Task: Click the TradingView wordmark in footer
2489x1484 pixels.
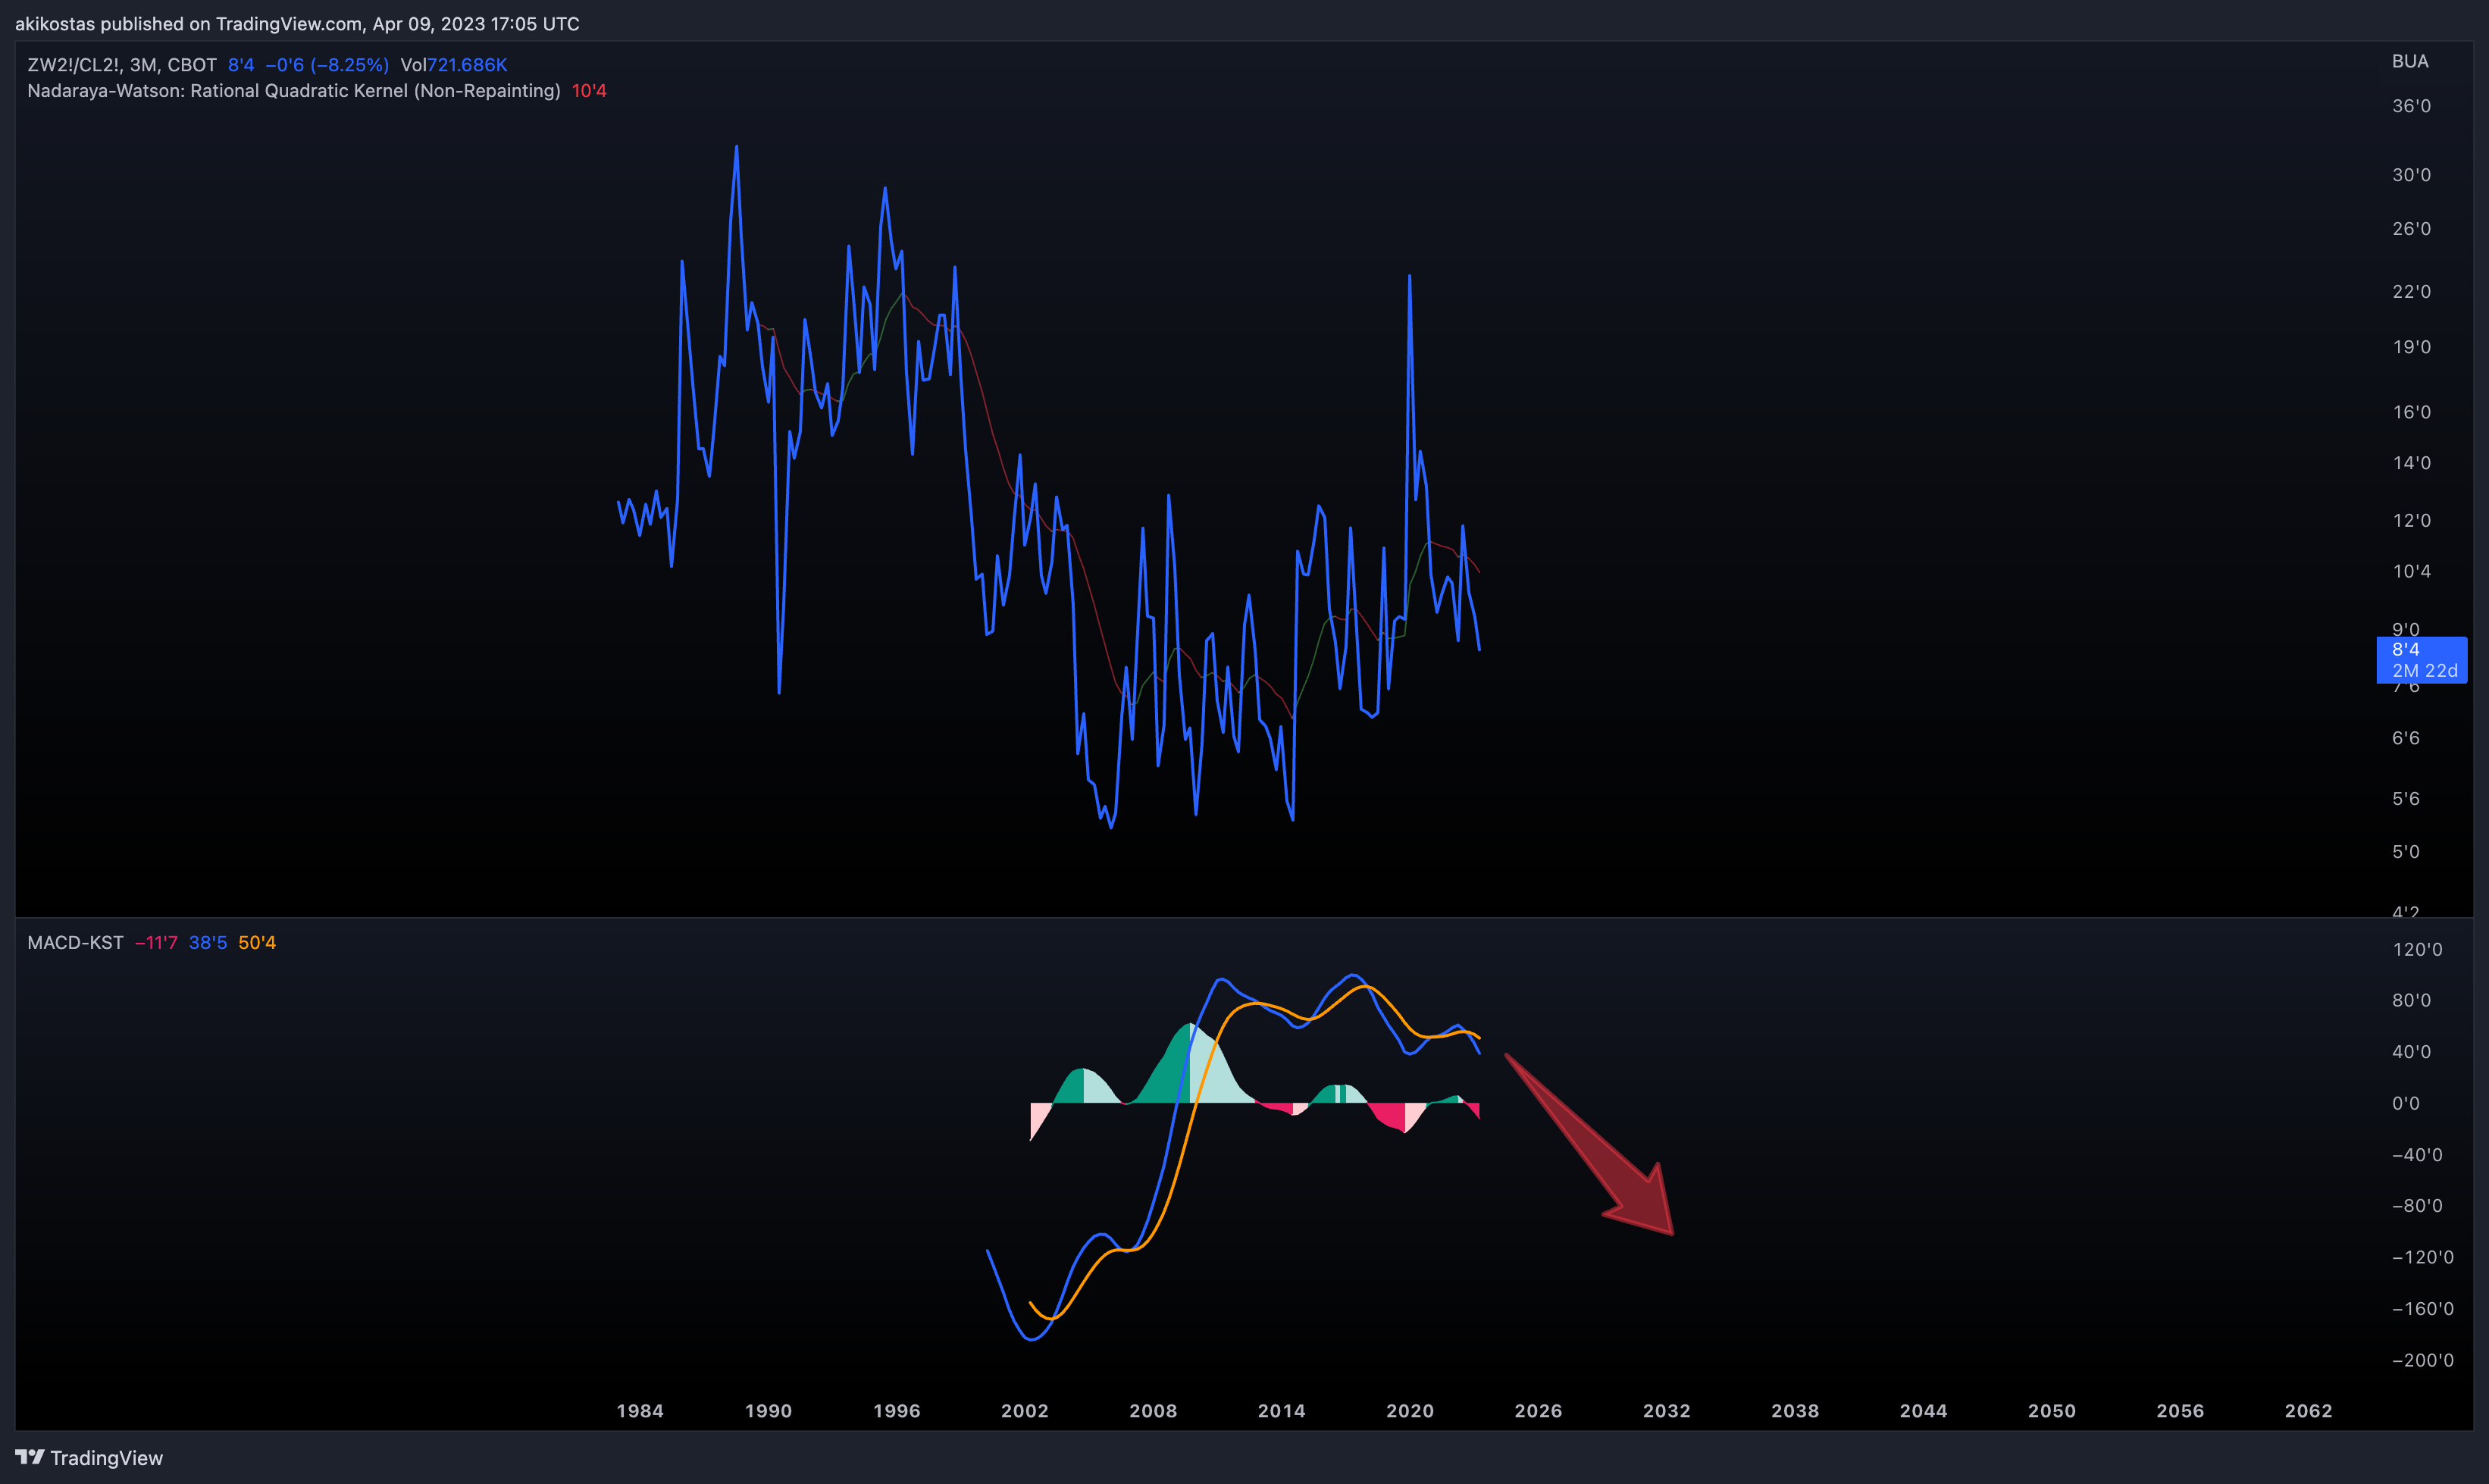Action: (x=107, y=1458)
